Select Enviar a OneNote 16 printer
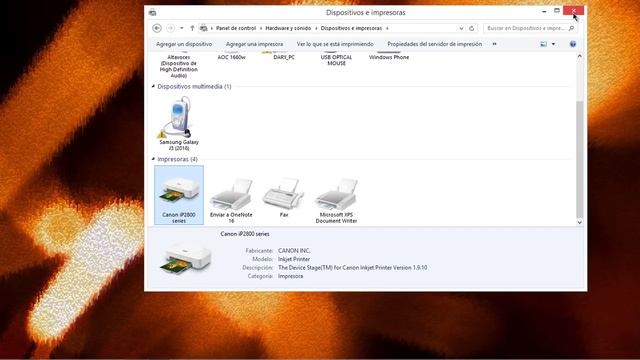Viewport: 640px width, 360px height. click(231, 200)
